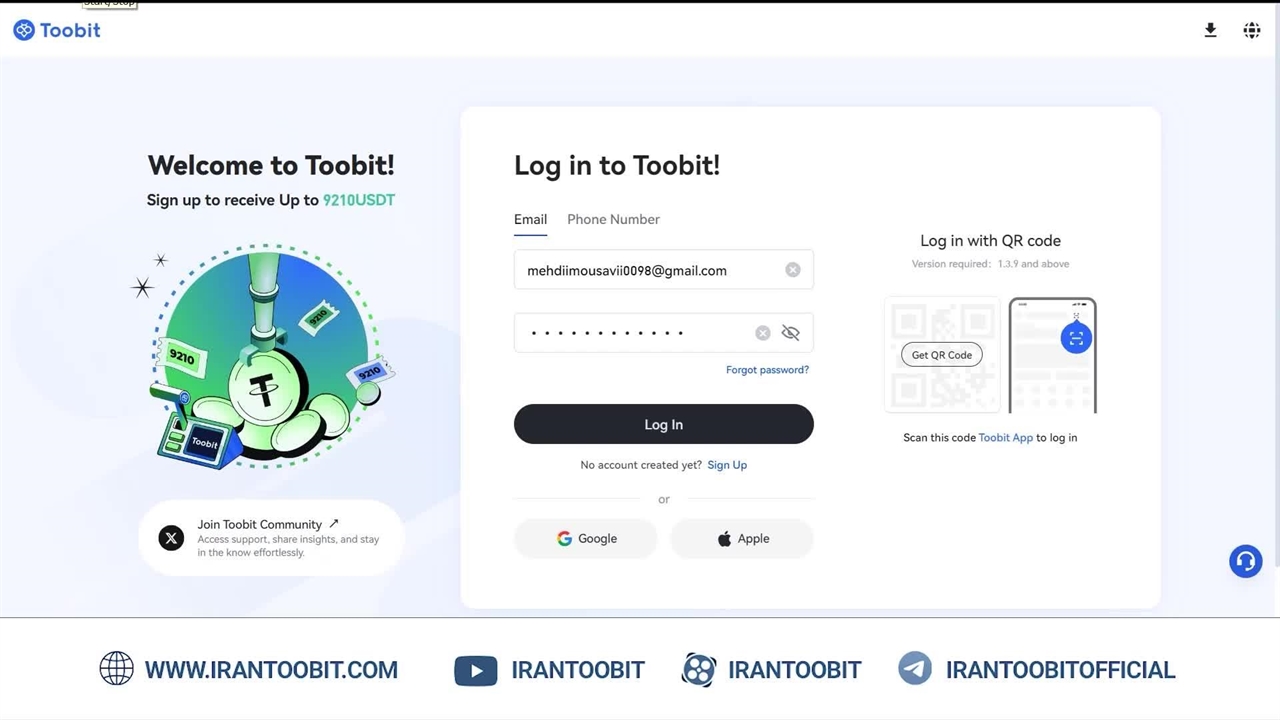Open the customer support headset icon

coord(1246,561)
